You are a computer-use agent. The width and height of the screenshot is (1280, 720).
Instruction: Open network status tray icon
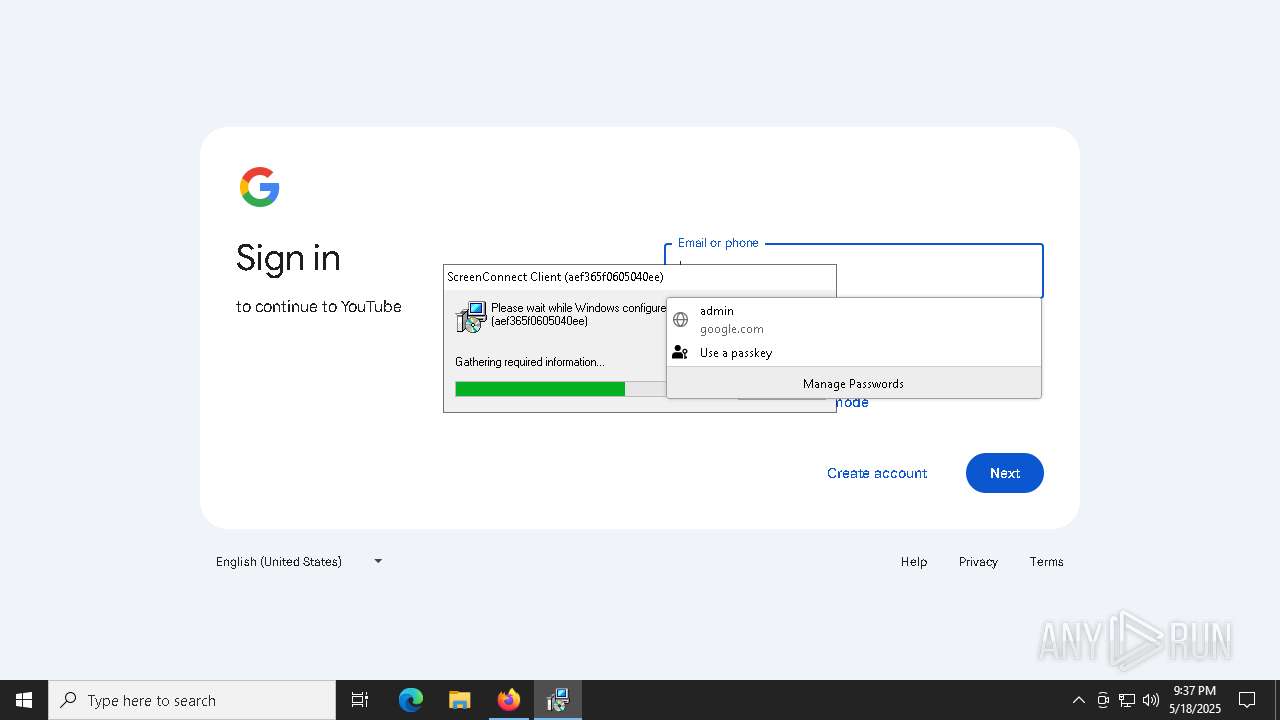pos(1127,700)
